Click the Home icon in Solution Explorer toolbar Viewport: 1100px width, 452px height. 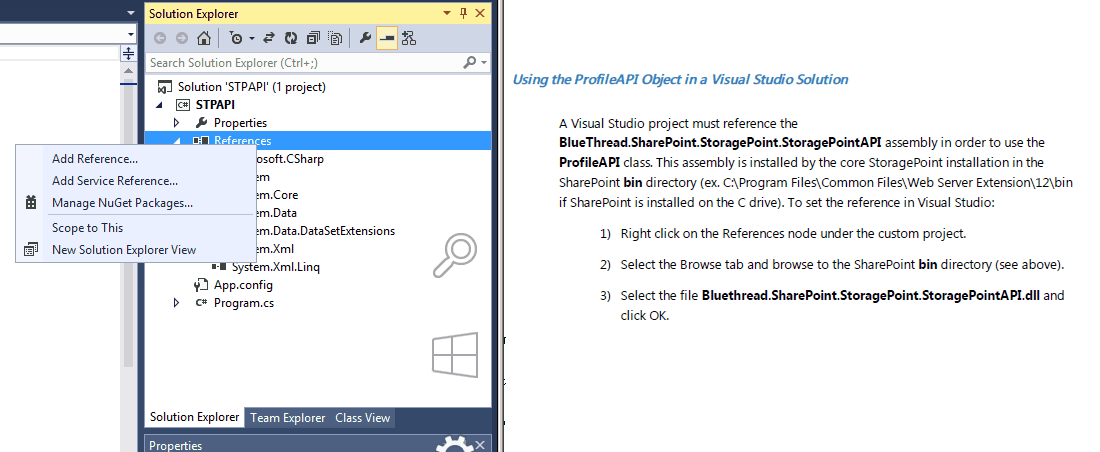[203, 38]
